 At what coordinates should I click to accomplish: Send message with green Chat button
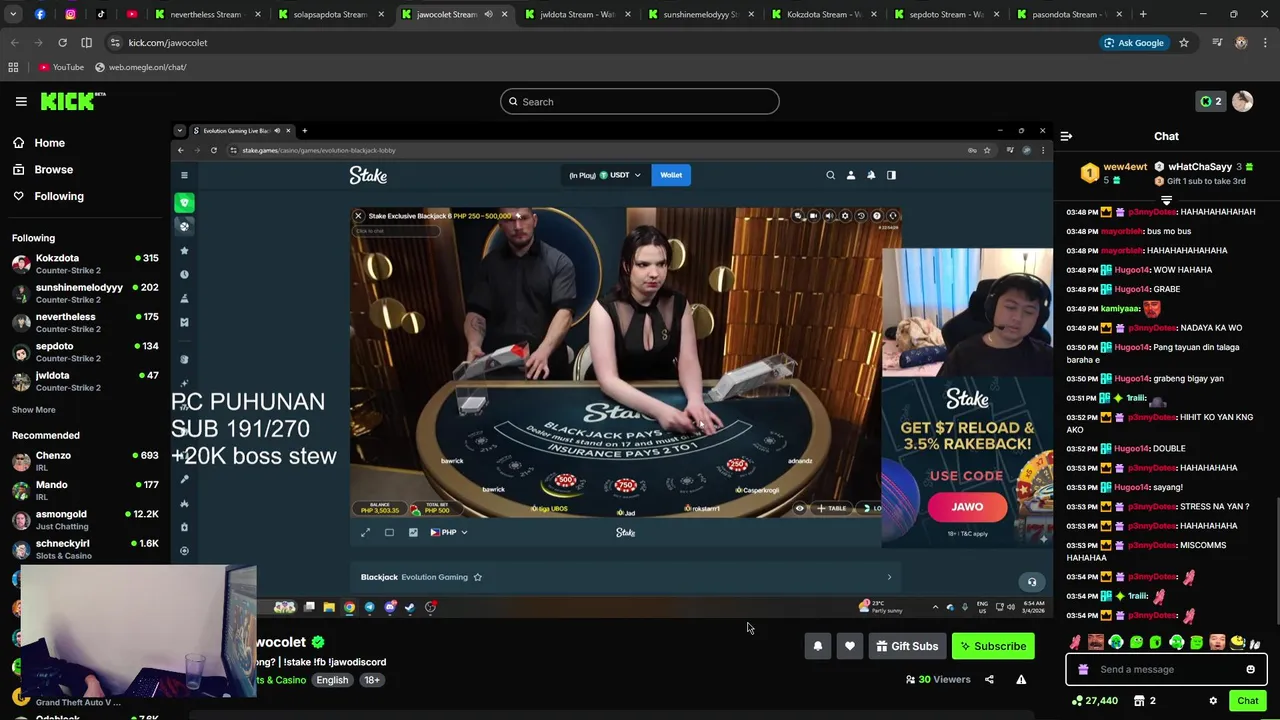[1247, 701]
